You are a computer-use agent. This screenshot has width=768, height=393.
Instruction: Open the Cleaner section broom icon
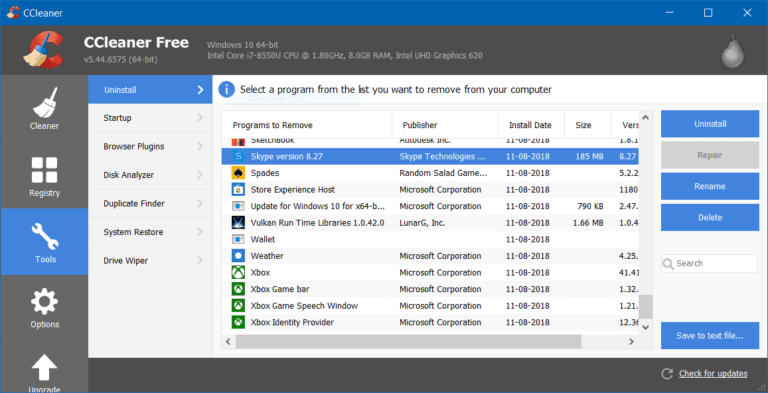pos(45,103)
